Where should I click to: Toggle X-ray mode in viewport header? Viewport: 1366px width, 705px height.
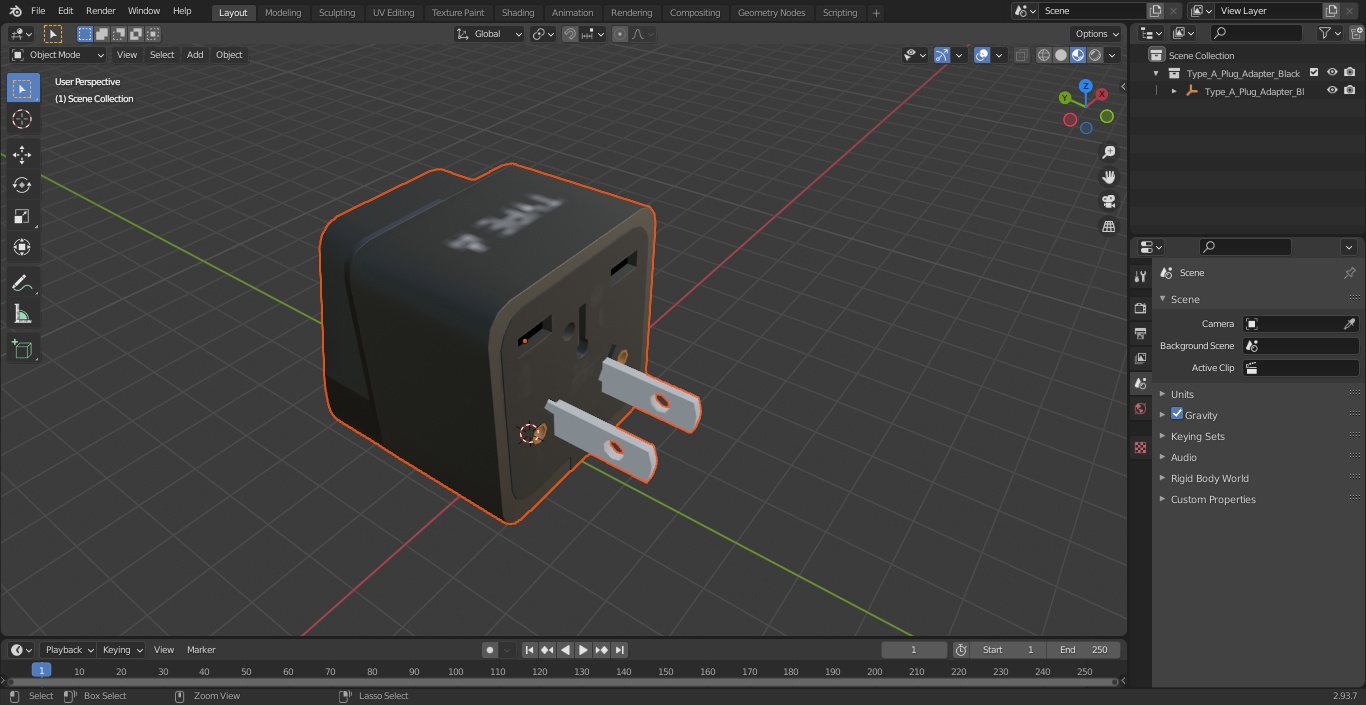pyautogui.click(x=1021, y=55)
